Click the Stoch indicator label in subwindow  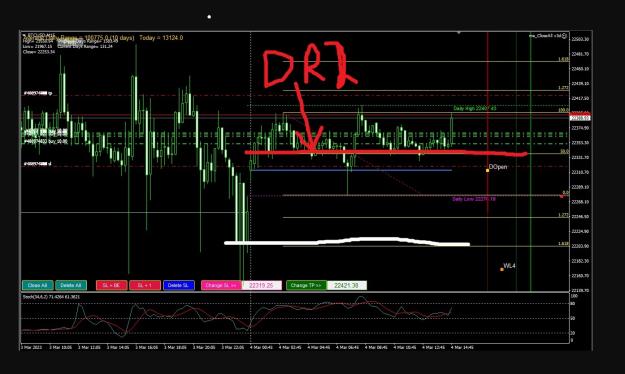coord(51,297)
